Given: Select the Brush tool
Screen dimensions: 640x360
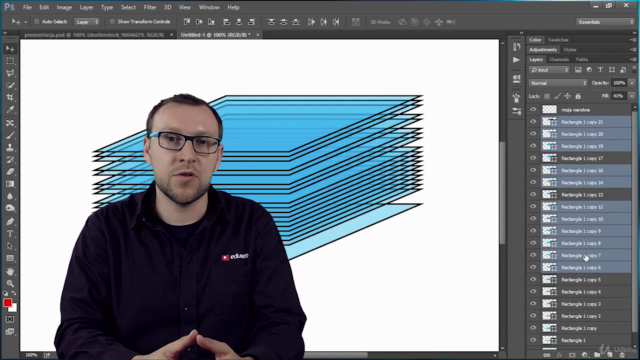Looking at the screenshot, I should coord(10,135).
